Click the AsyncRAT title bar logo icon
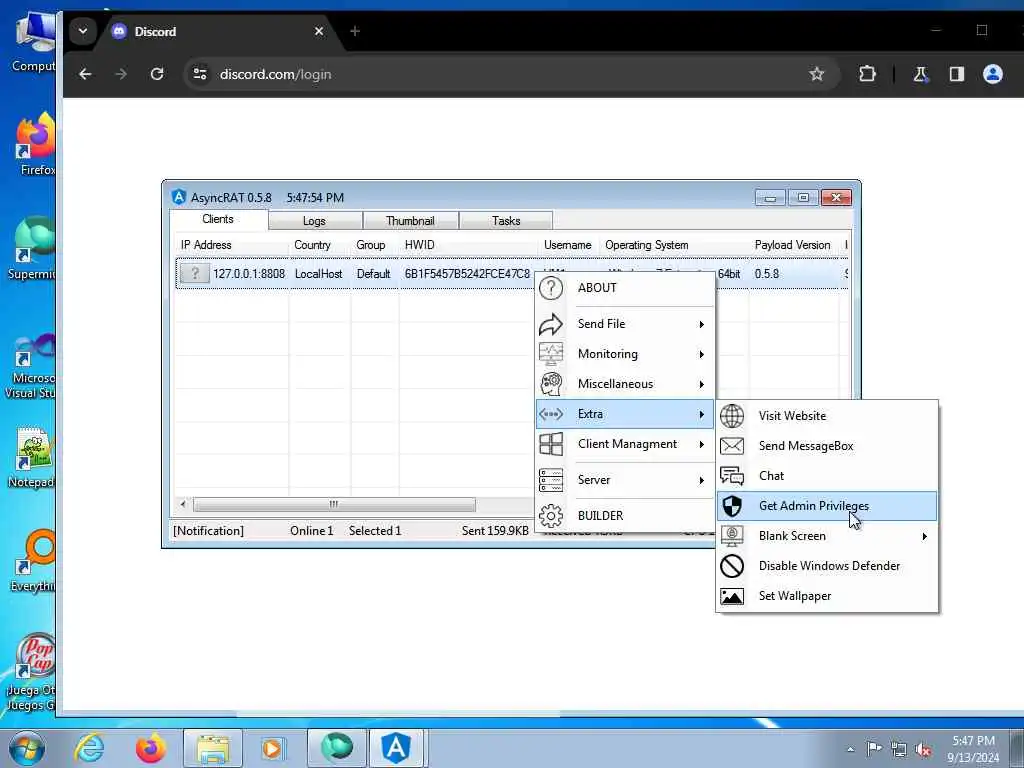Screen dimensions: 1024x768 click(178, 197)
